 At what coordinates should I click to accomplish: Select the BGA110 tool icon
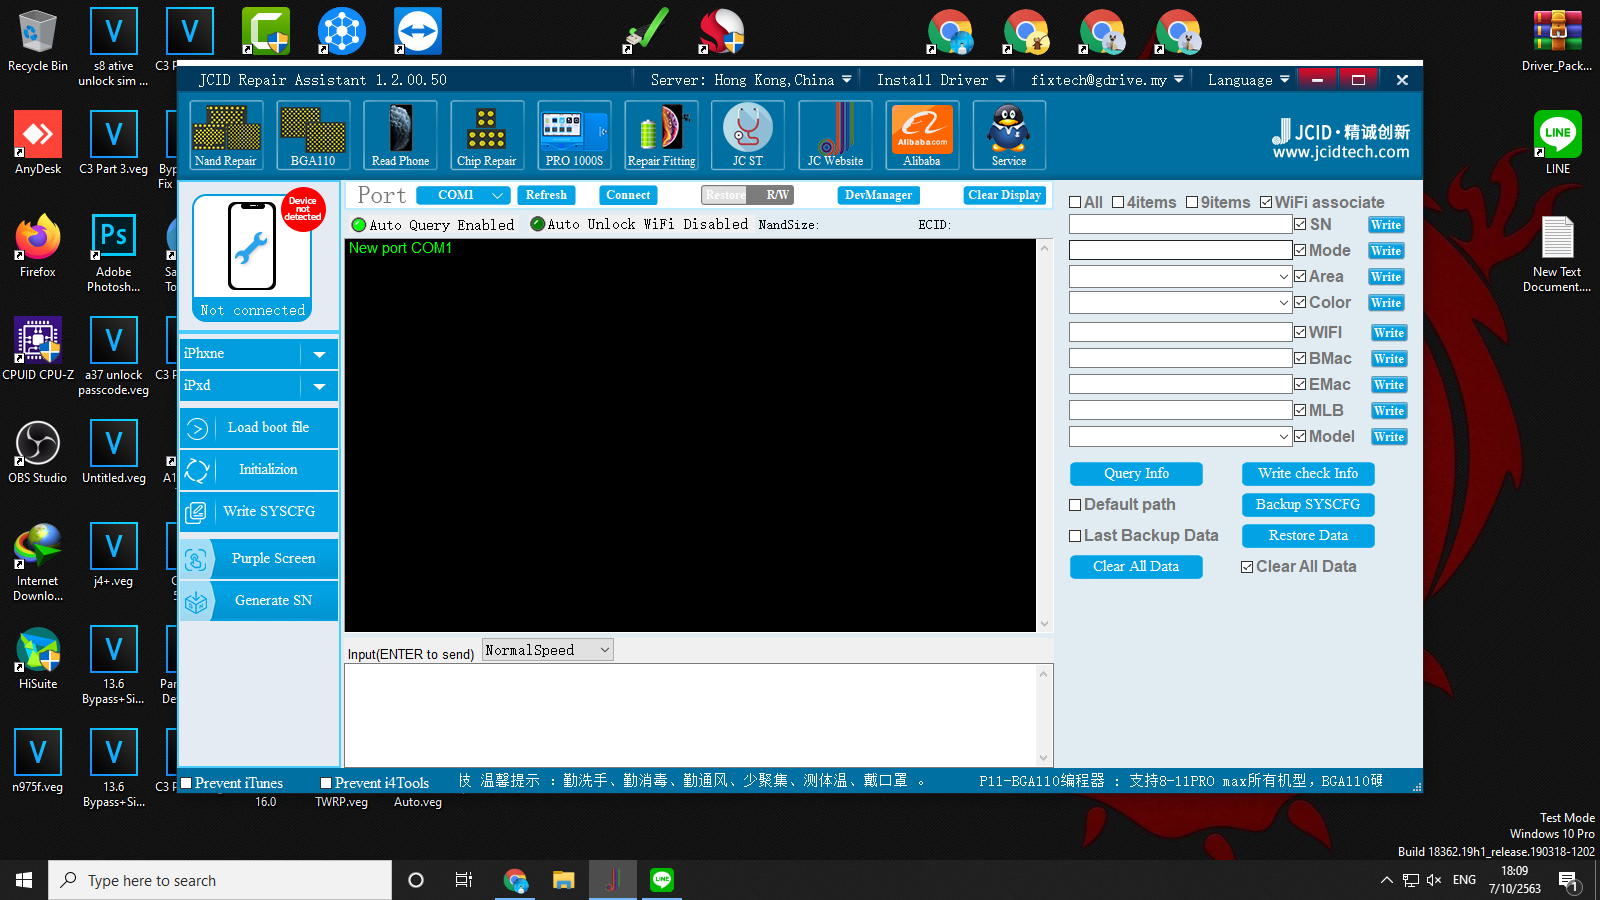313,135
